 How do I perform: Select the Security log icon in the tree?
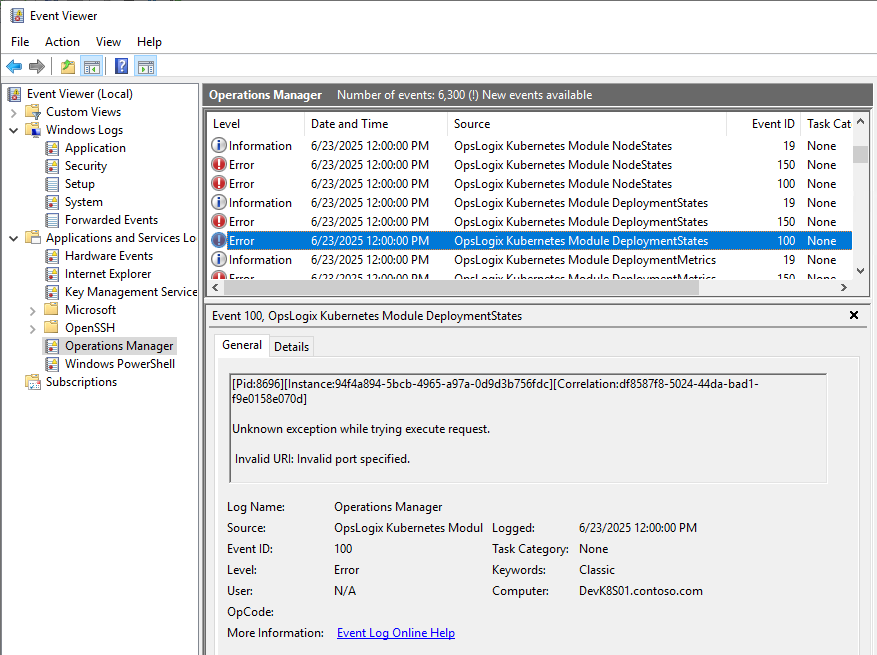click(52, 166)
